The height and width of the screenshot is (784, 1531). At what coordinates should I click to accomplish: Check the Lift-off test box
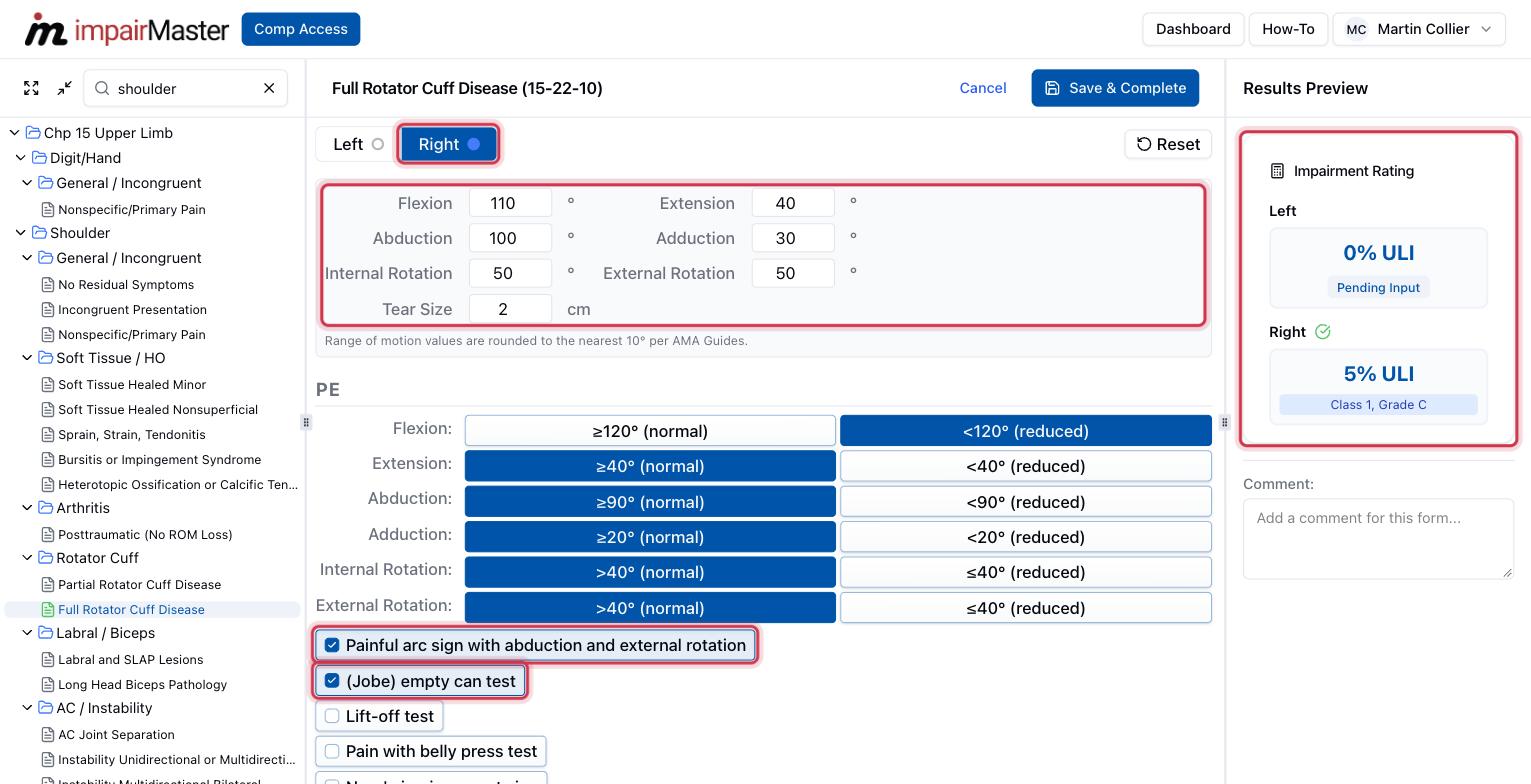pos(332,716)
